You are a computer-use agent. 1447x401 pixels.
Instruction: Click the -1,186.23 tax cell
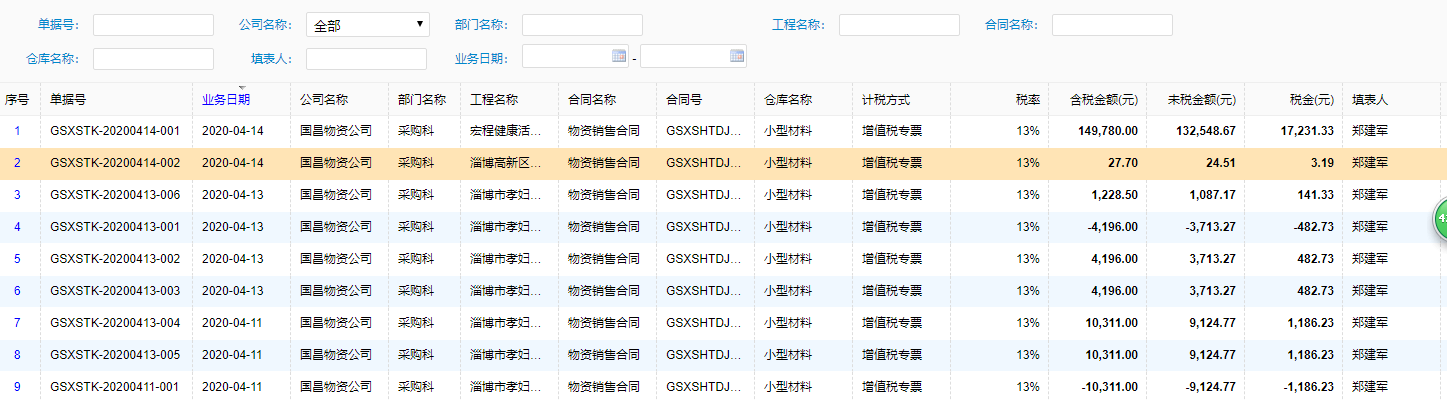click(x=1308, y=386)
